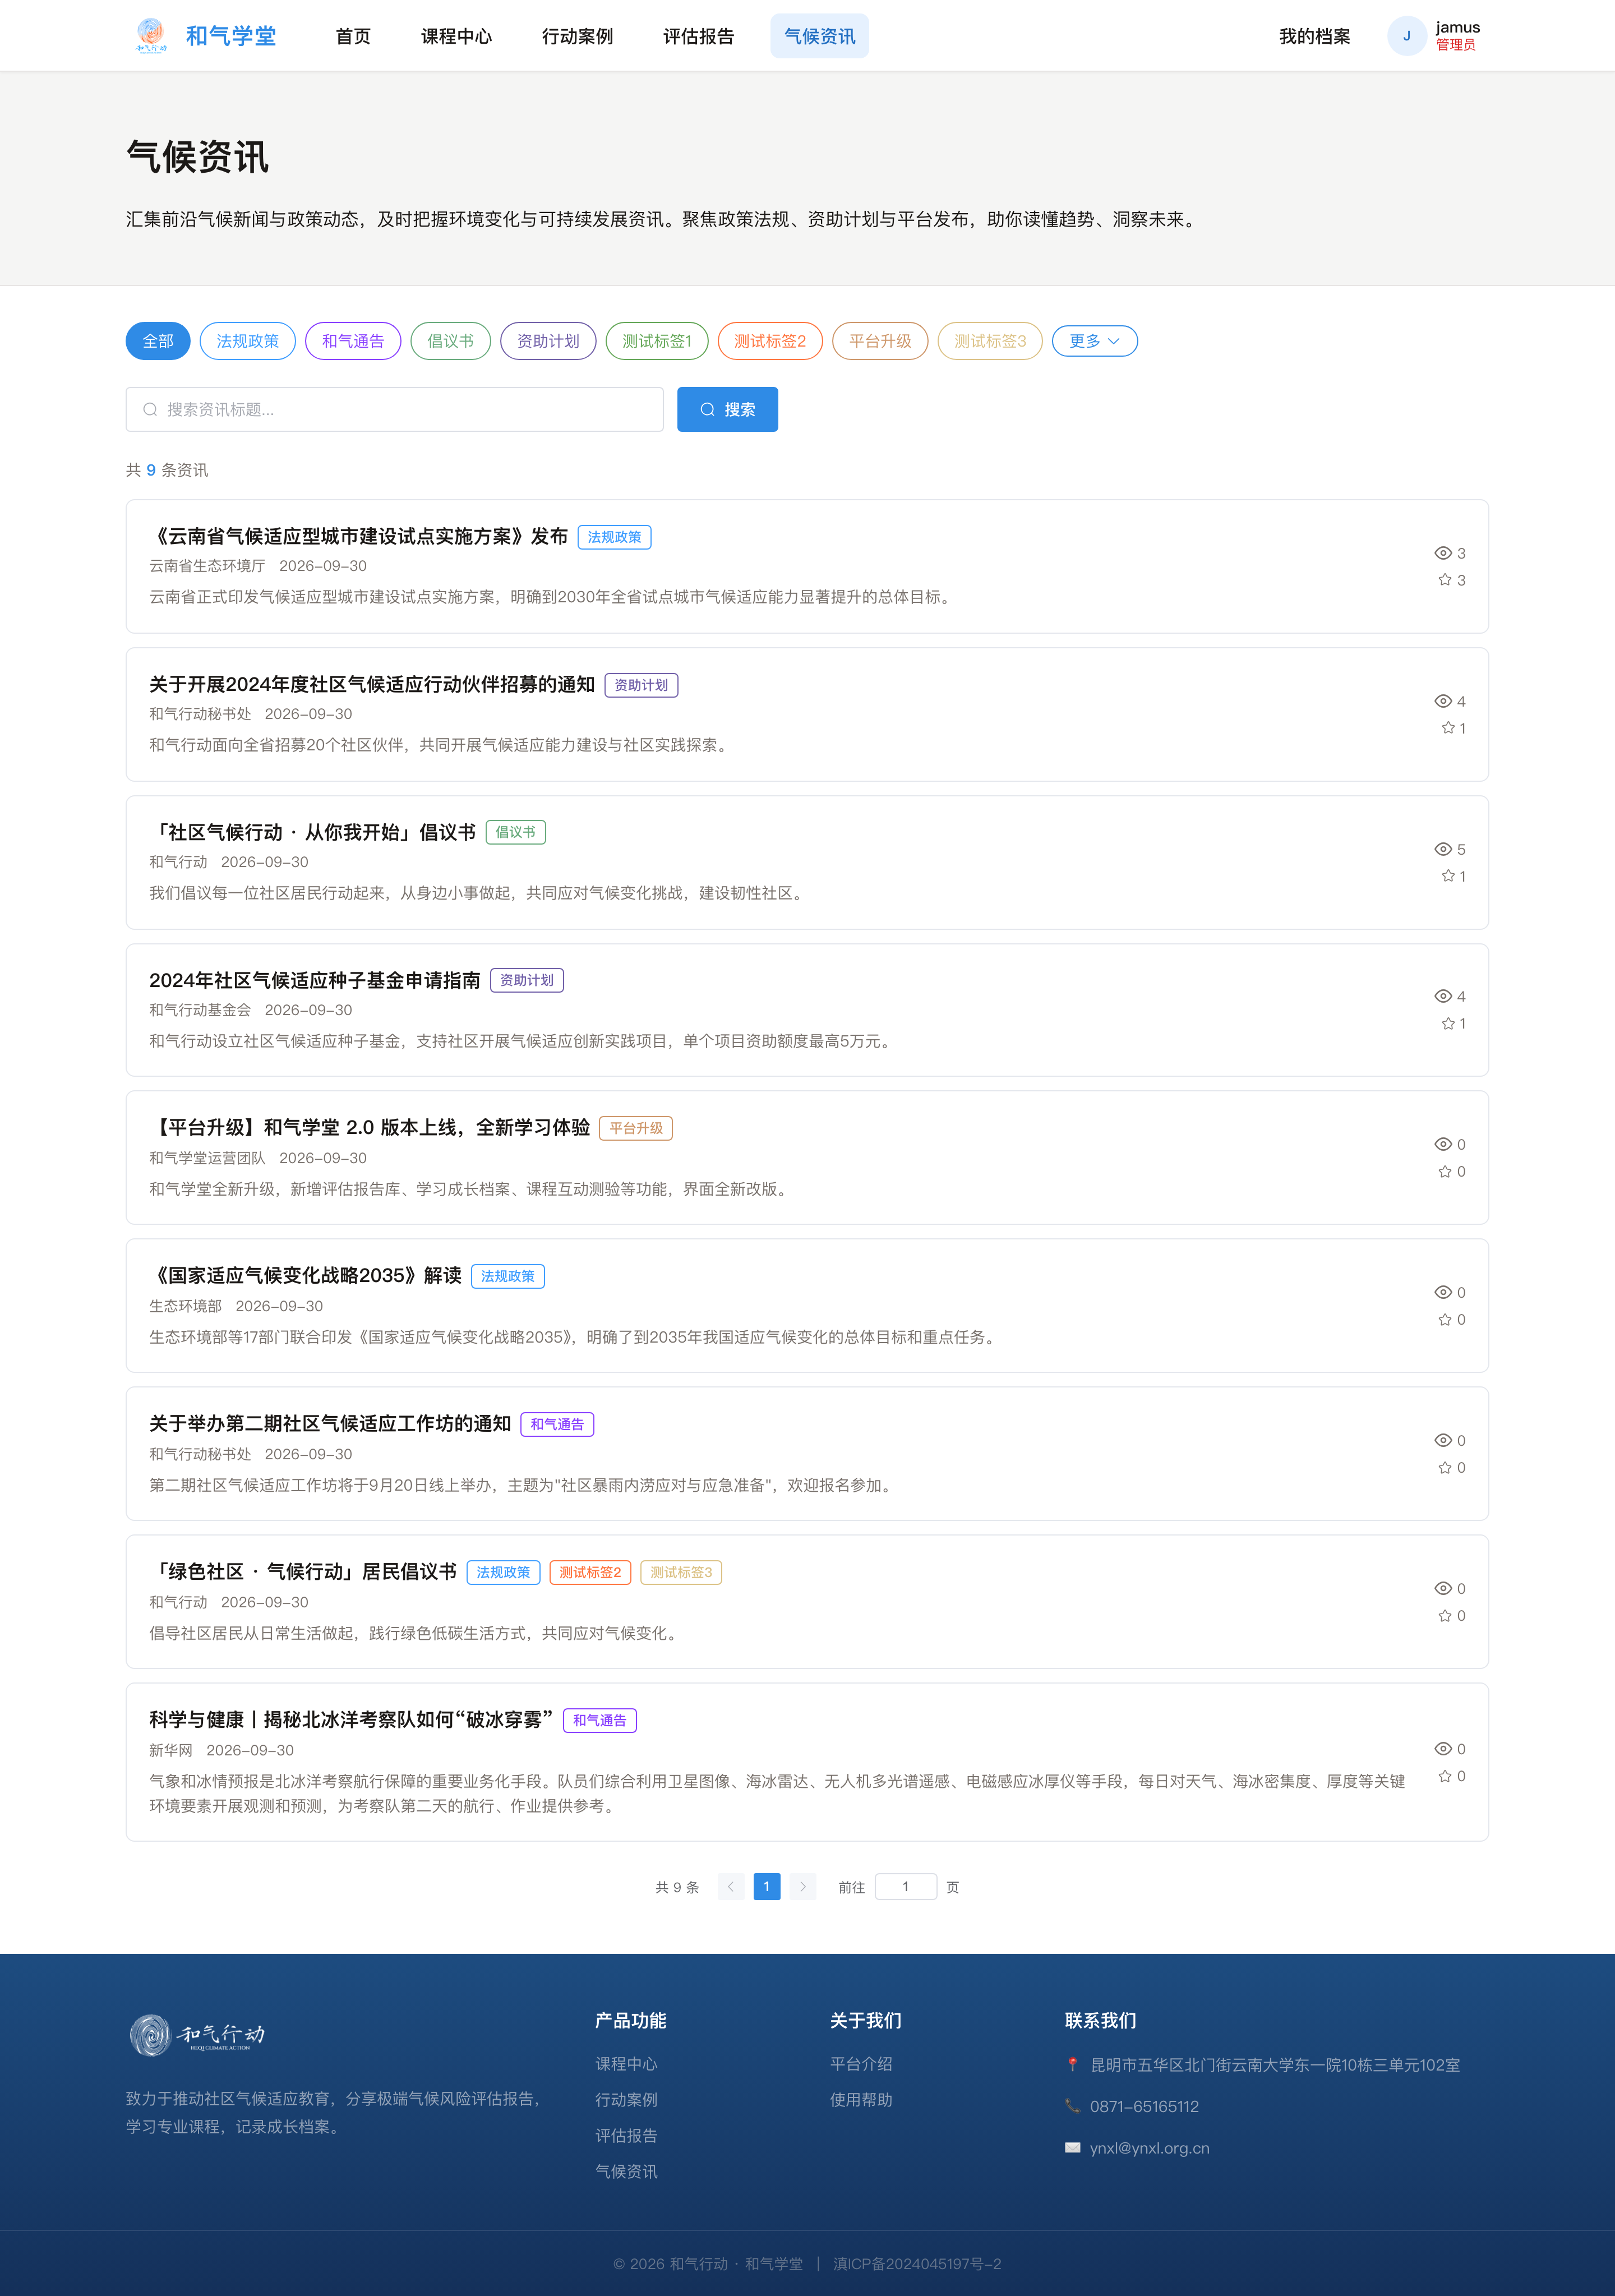Click the 和气学堂 logo icon in header
This screenshot has width=1615, height=2296.
[151, 36]
